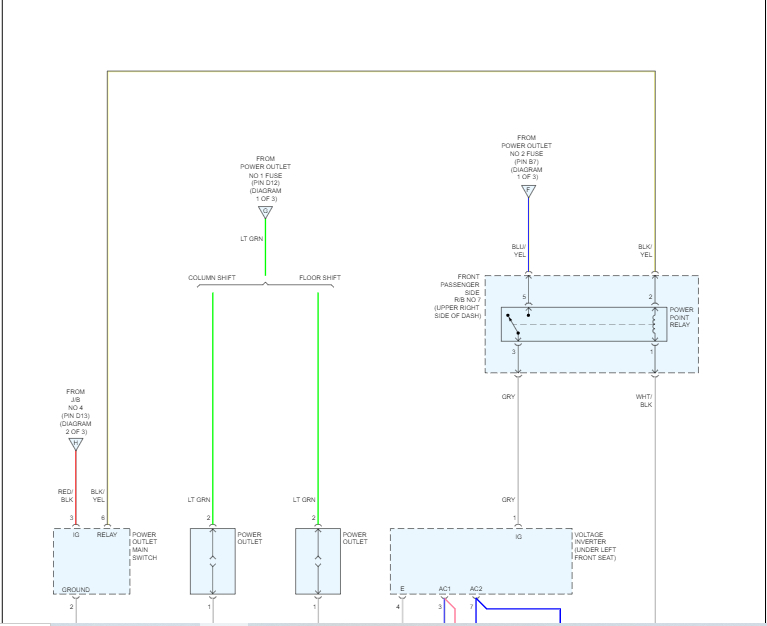Select the relay switch contact symbol
The image size is (767, 626).
(513, 325)
